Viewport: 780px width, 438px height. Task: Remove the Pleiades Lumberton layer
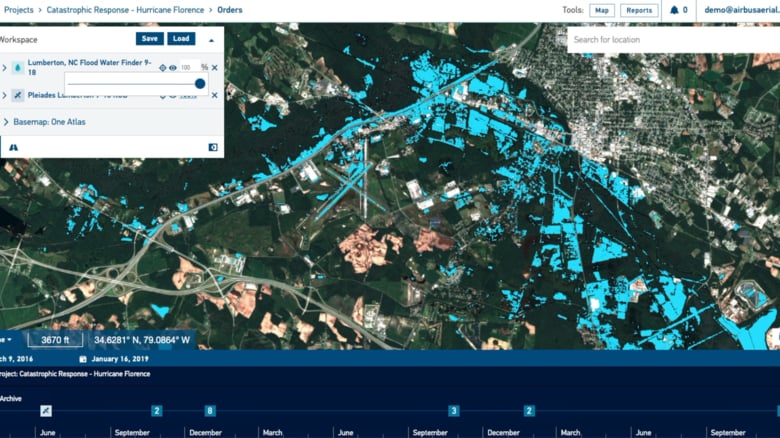point(215,95)
